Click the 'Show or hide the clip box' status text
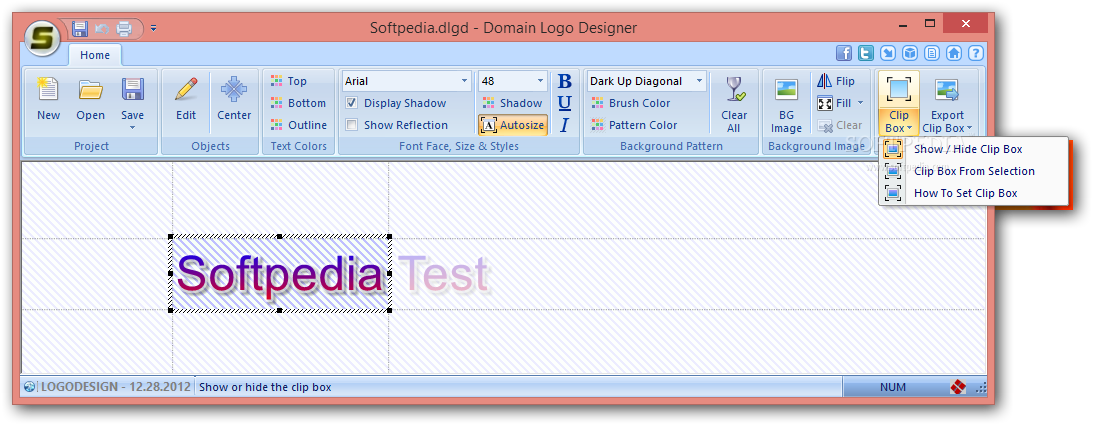The image size is (1093, 425). pyautogui.click(x=265, y=387)
